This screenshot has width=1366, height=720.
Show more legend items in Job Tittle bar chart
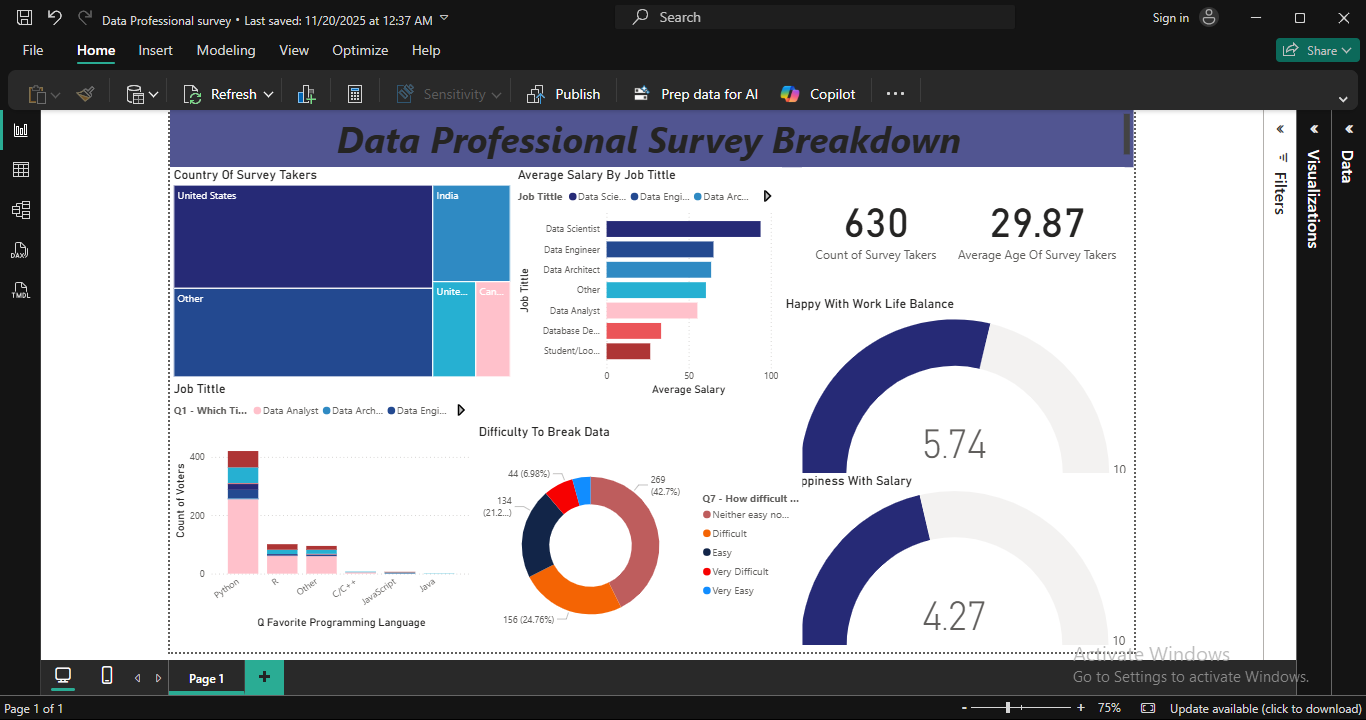click(460, 410)
